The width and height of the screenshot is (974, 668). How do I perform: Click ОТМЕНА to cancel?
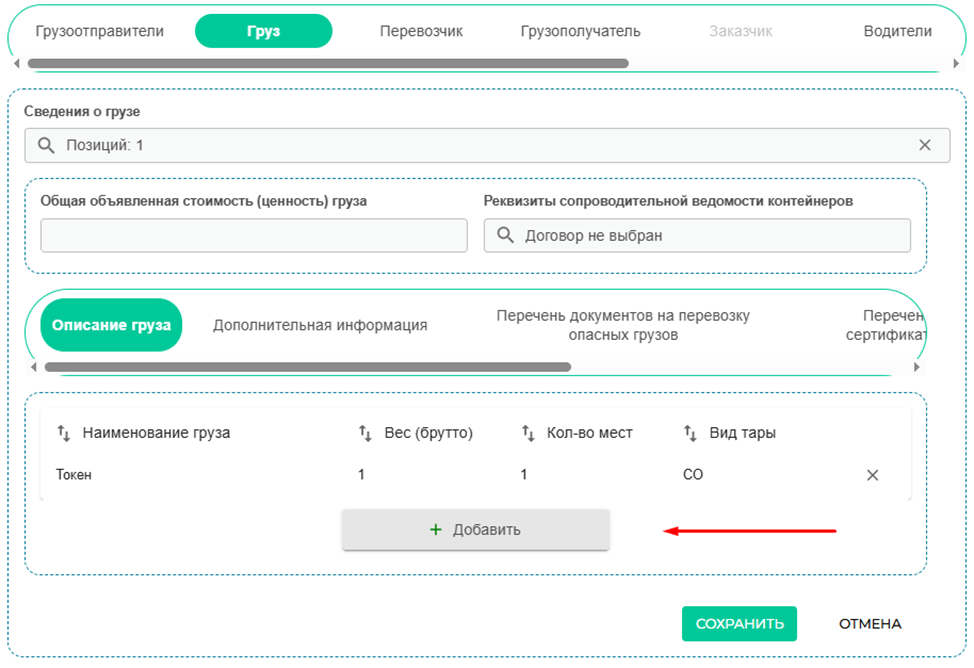point(869,623)
